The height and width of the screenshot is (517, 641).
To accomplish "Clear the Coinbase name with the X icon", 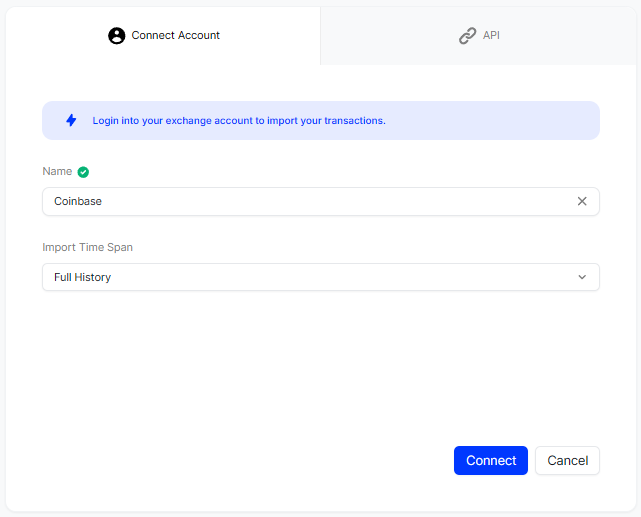I will pyautogui.click(x=582, y=201).
